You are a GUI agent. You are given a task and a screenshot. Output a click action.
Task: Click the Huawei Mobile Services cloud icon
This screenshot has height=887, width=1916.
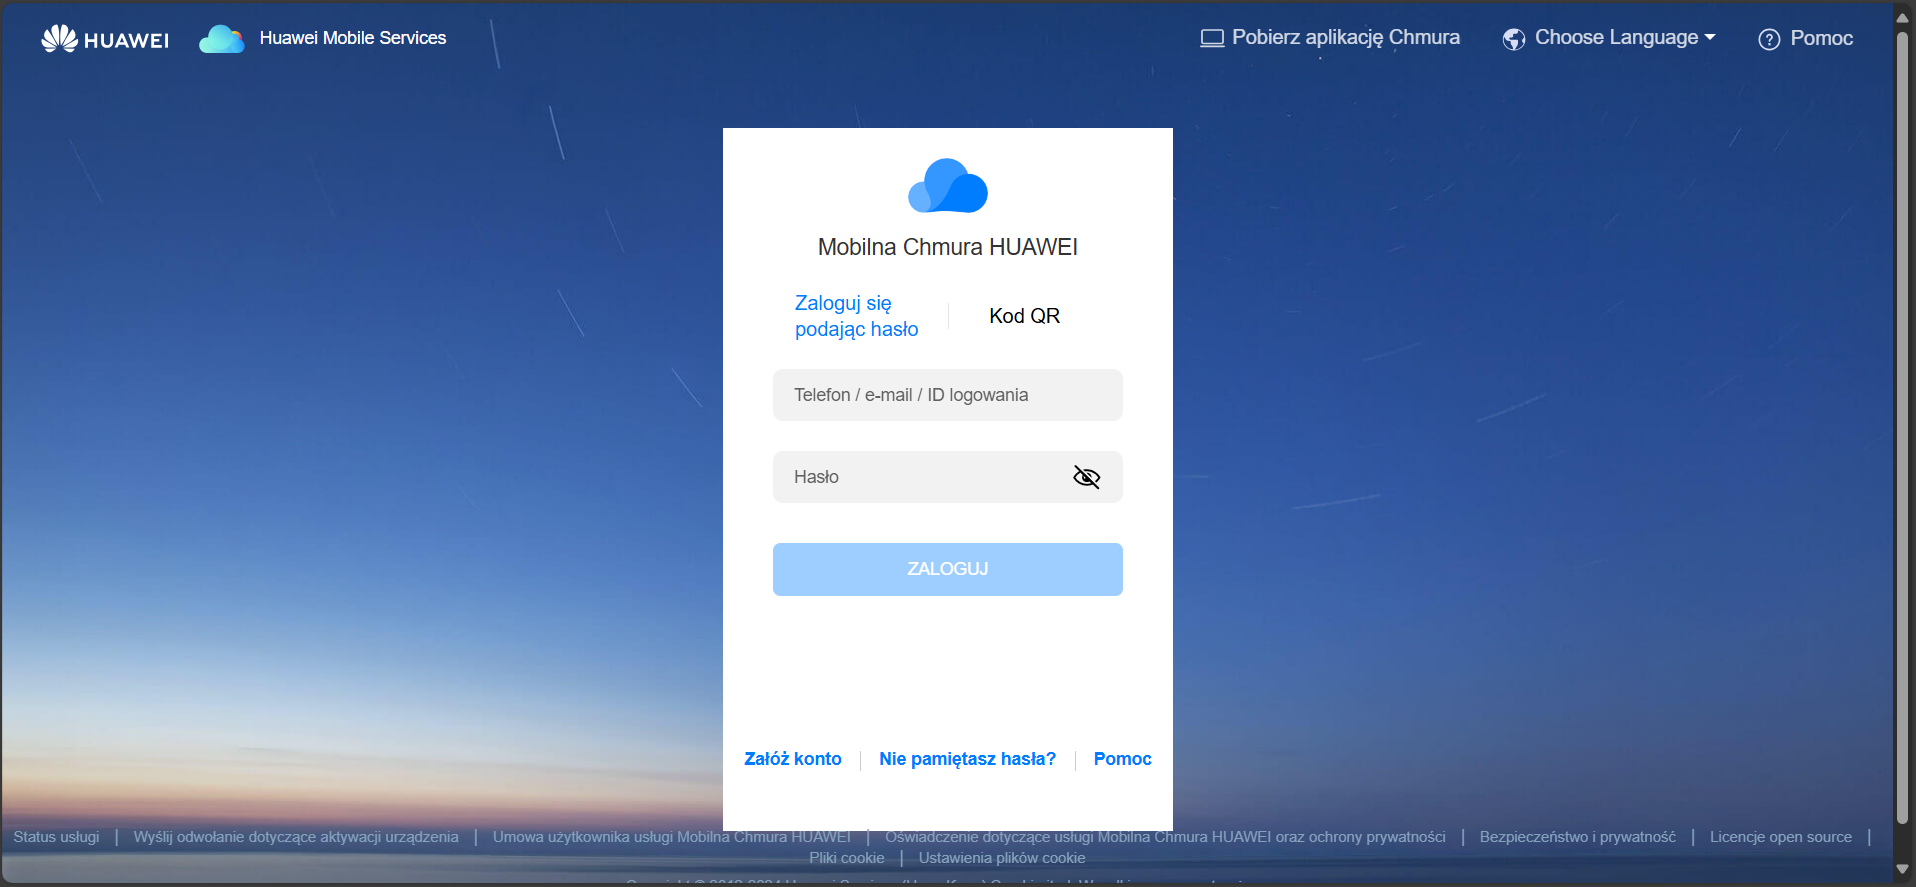221,39
